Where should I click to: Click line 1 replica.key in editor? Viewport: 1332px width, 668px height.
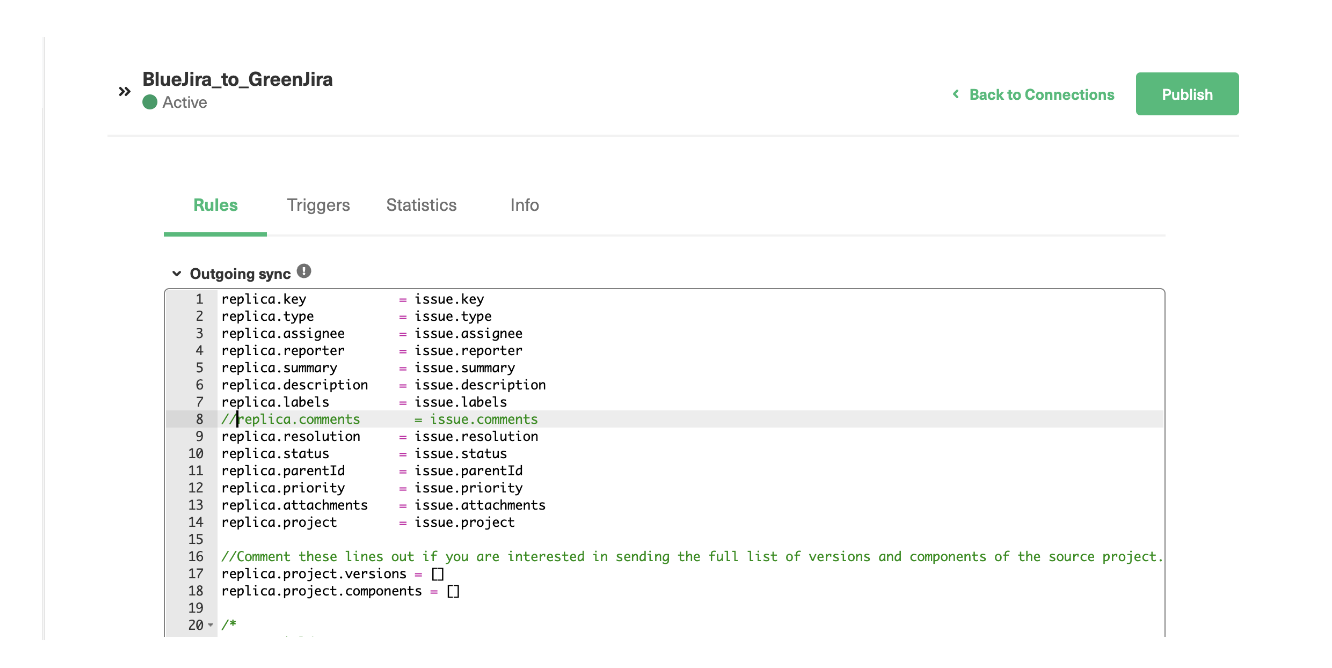coord(264,299)
